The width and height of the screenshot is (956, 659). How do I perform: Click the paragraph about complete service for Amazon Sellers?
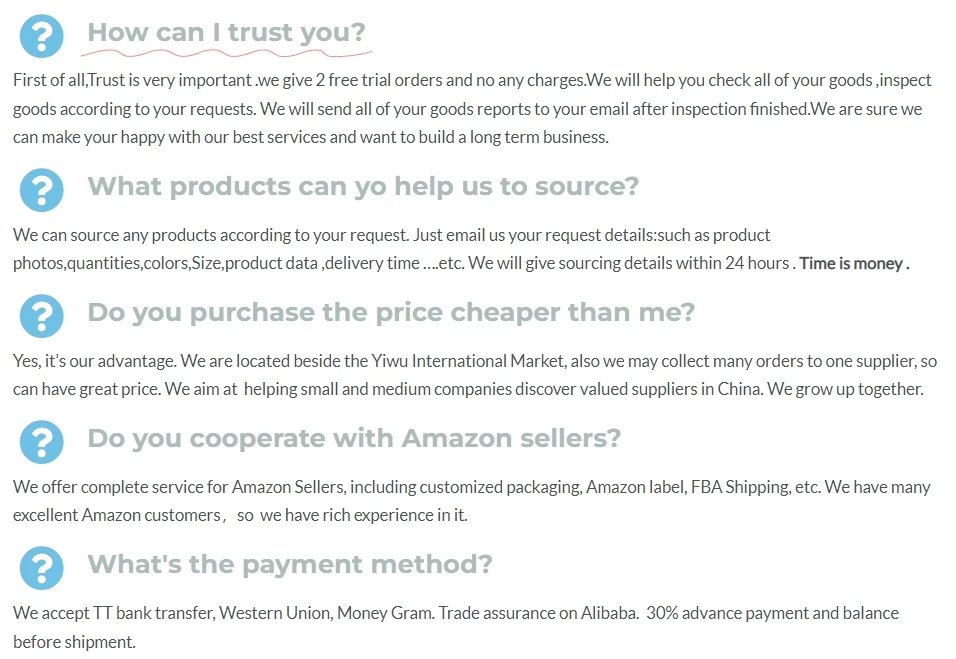click(471, 501)
